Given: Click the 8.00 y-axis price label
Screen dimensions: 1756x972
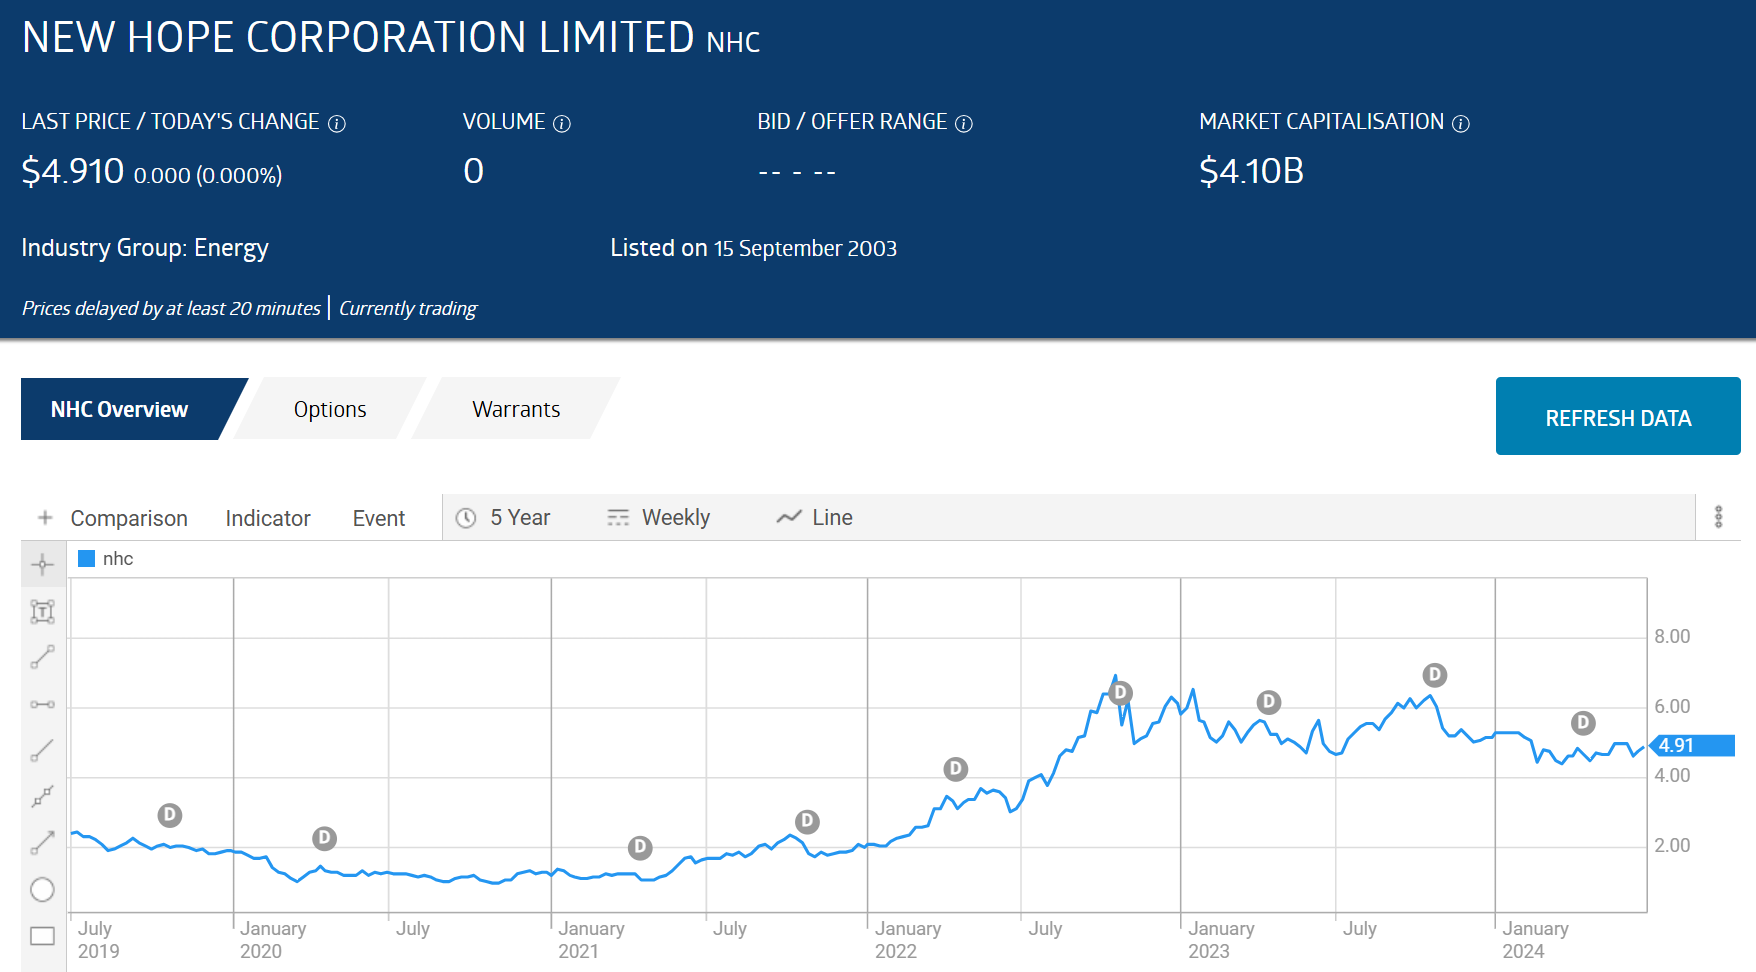Looking at the screenshot, I should [x=1672, y=637].
